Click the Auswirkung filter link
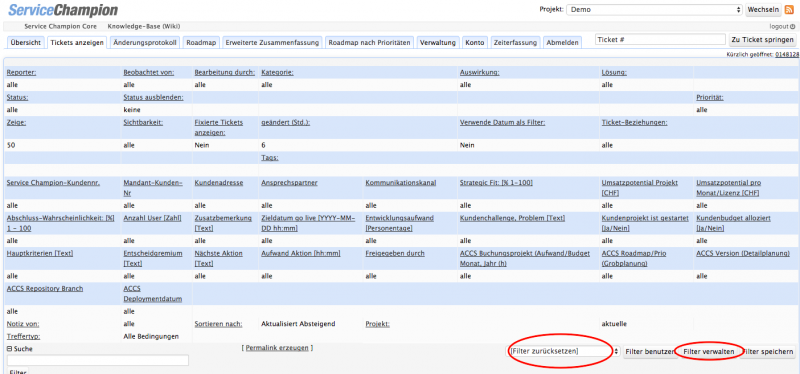Screen dimensions: 800x374 tap(479, 72)
